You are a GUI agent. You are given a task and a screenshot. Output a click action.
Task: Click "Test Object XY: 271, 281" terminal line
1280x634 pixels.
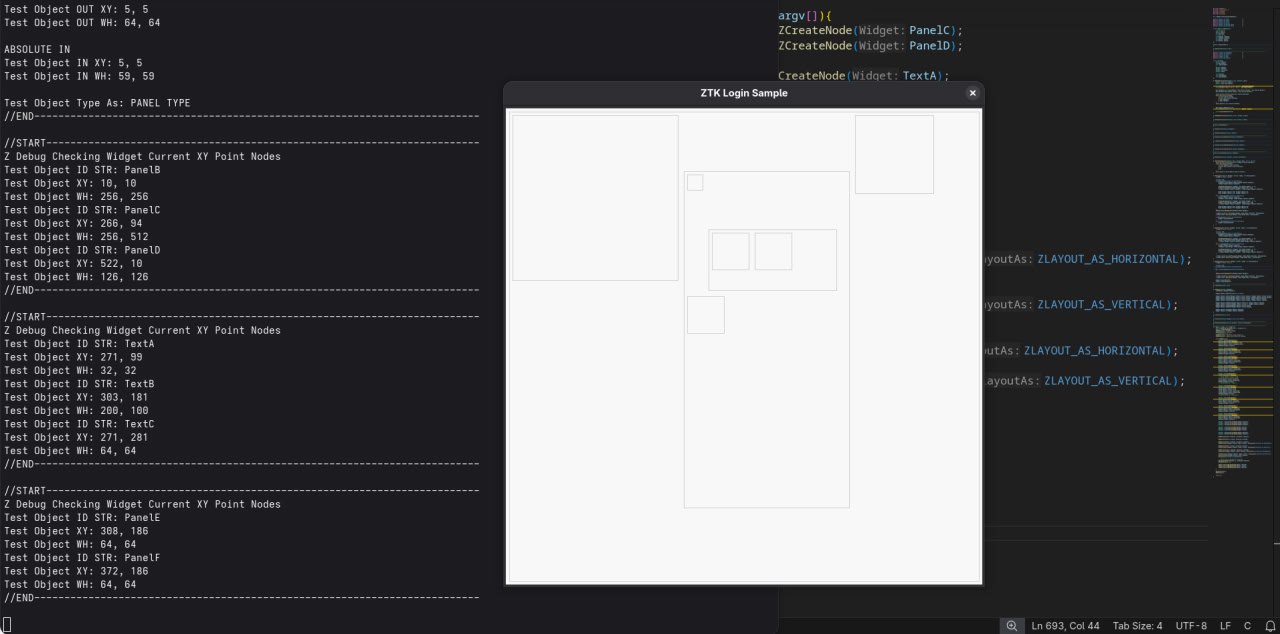pyautogui.click(x=76, y=437)
